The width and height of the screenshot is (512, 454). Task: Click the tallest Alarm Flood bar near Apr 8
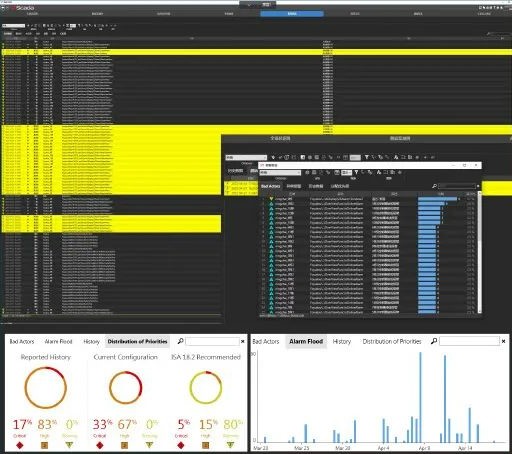(x=420, y=397)
